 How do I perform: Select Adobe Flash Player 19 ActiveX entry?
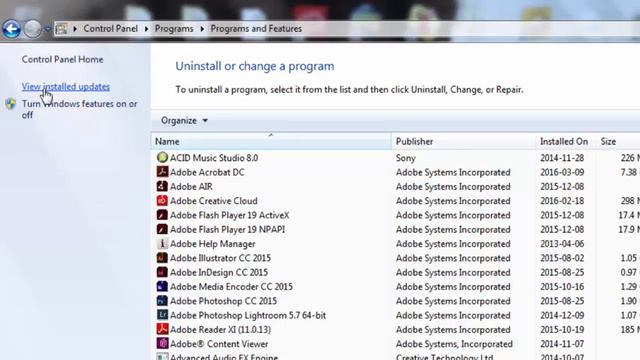pos(229,215)
